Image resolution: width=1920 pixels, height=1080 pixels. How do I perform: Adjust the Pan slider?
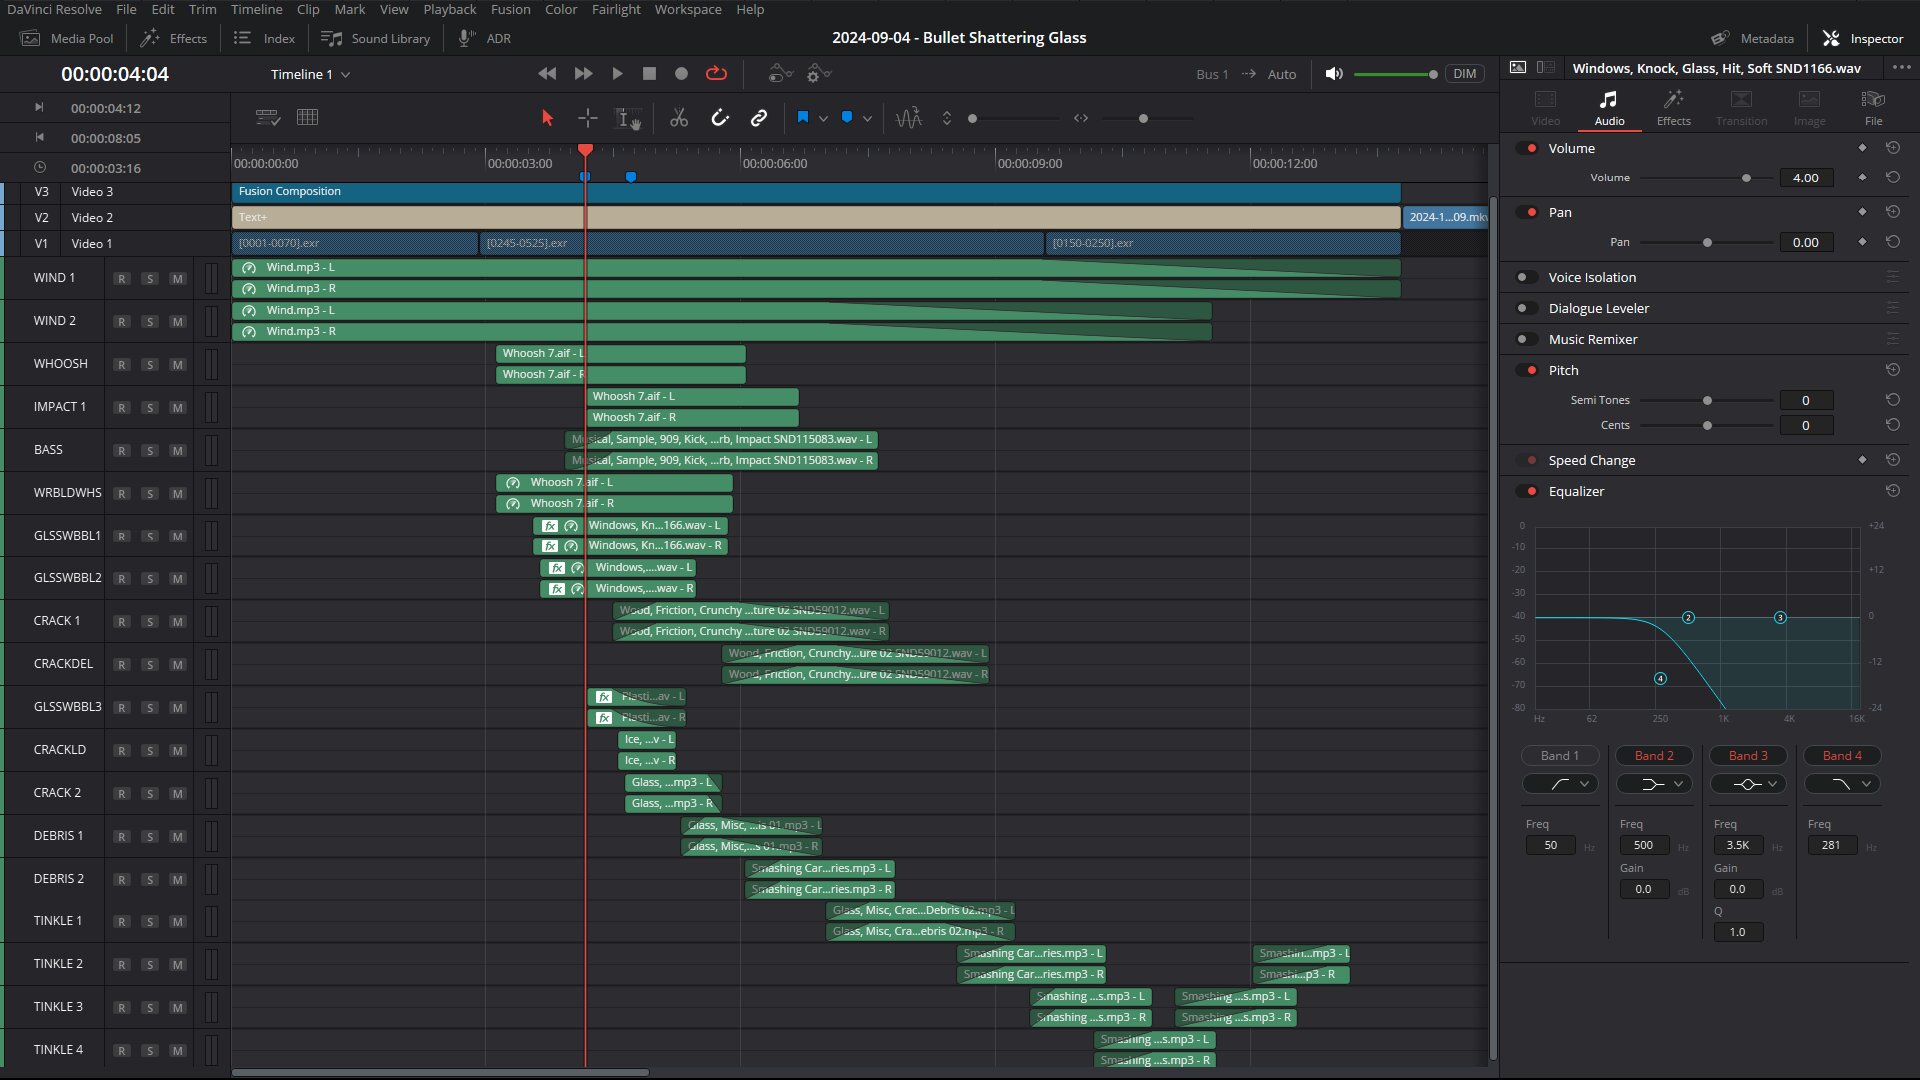1707,242
